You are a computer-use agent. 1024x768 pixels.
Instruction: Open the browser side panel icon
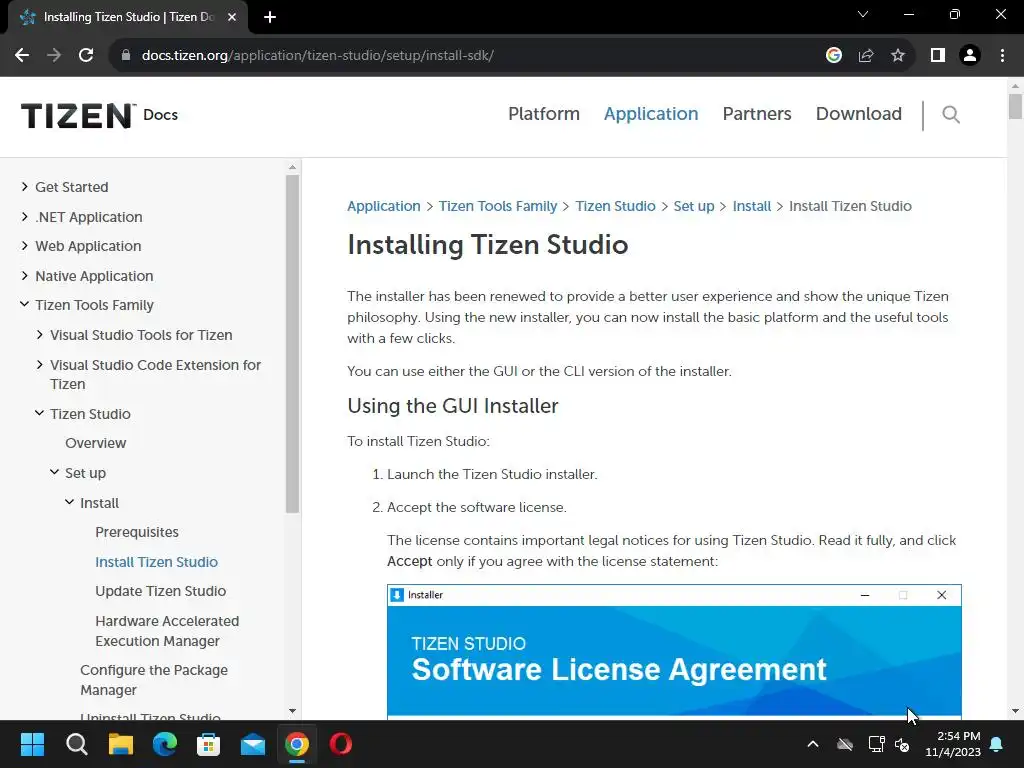tap(938, 56)
